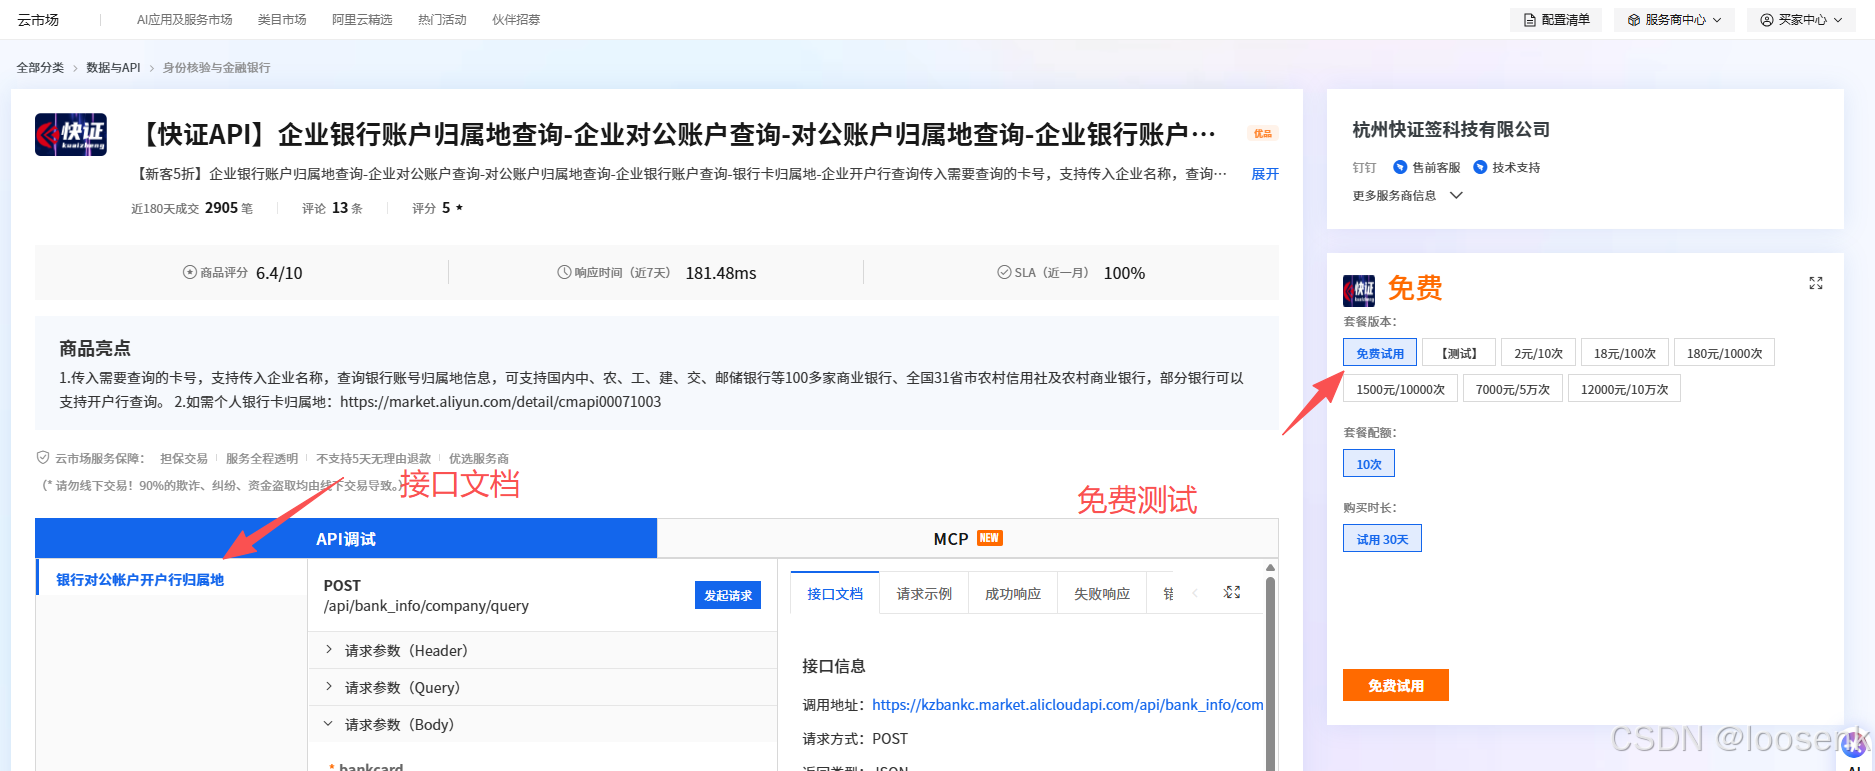Click the MCP NEW badge
This screenshot has height=771, width=1875.
[989, 538]
